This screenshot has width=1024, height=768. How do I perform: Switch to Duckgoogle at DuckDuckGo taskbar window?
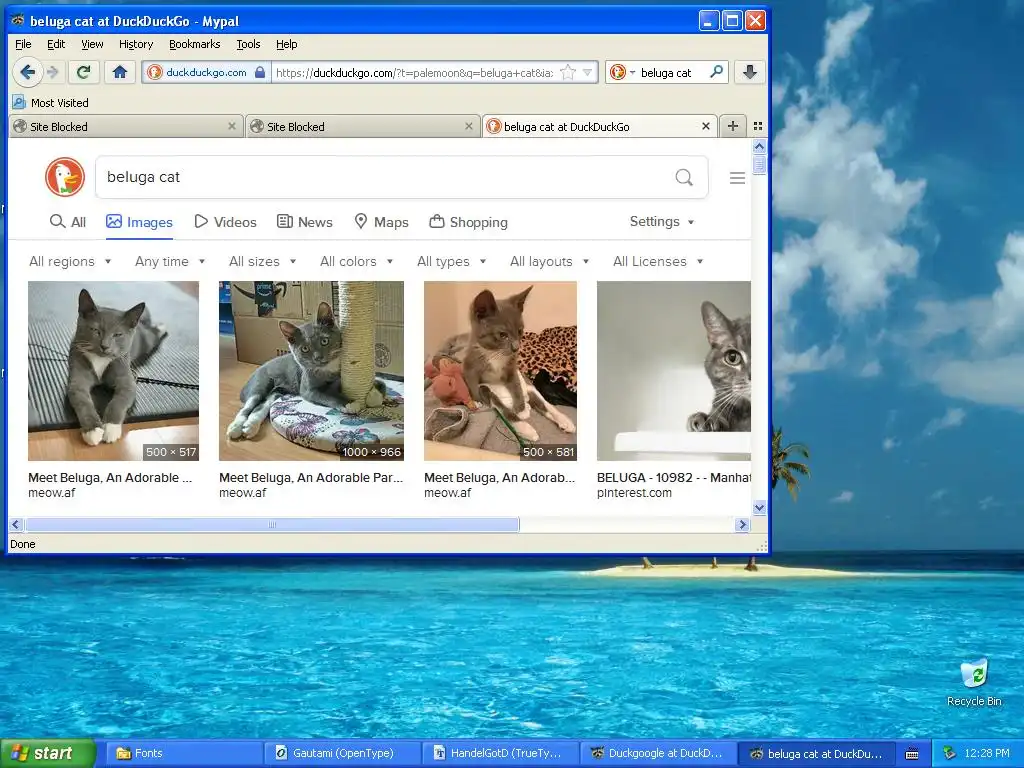[x=660, y=753]
